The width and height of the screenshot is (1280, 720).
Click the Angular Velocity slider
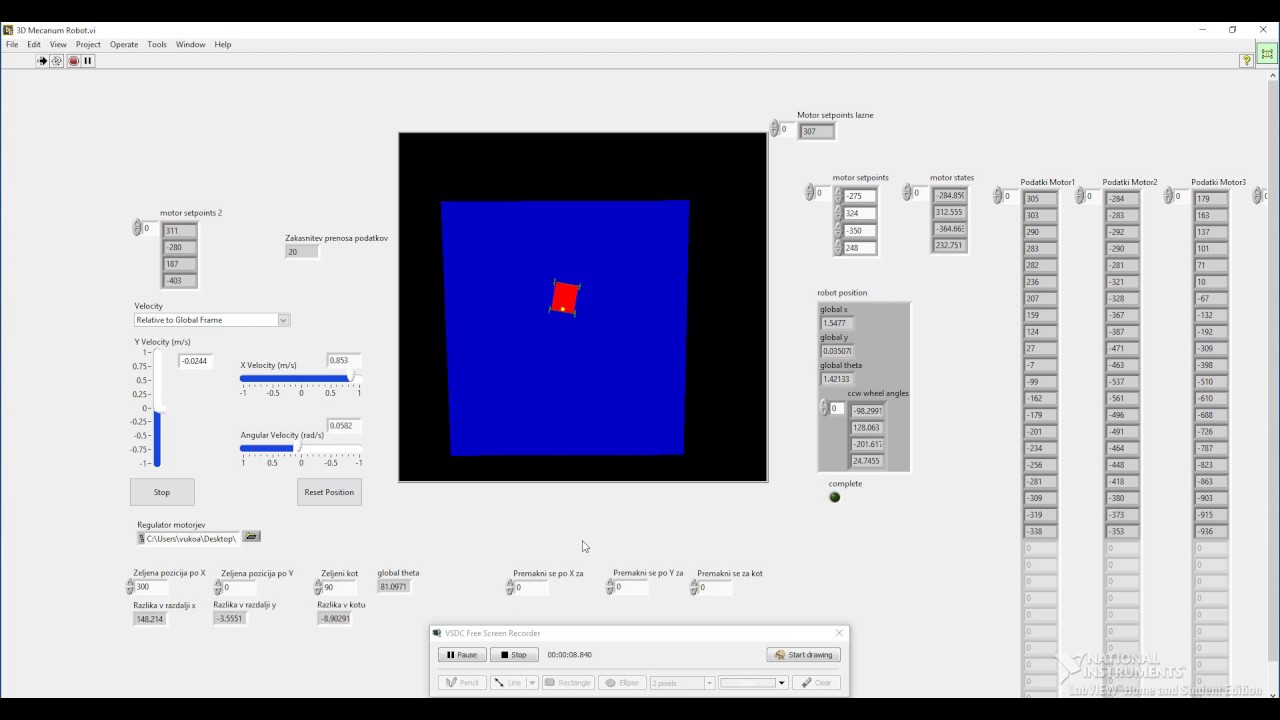[301, 448]
